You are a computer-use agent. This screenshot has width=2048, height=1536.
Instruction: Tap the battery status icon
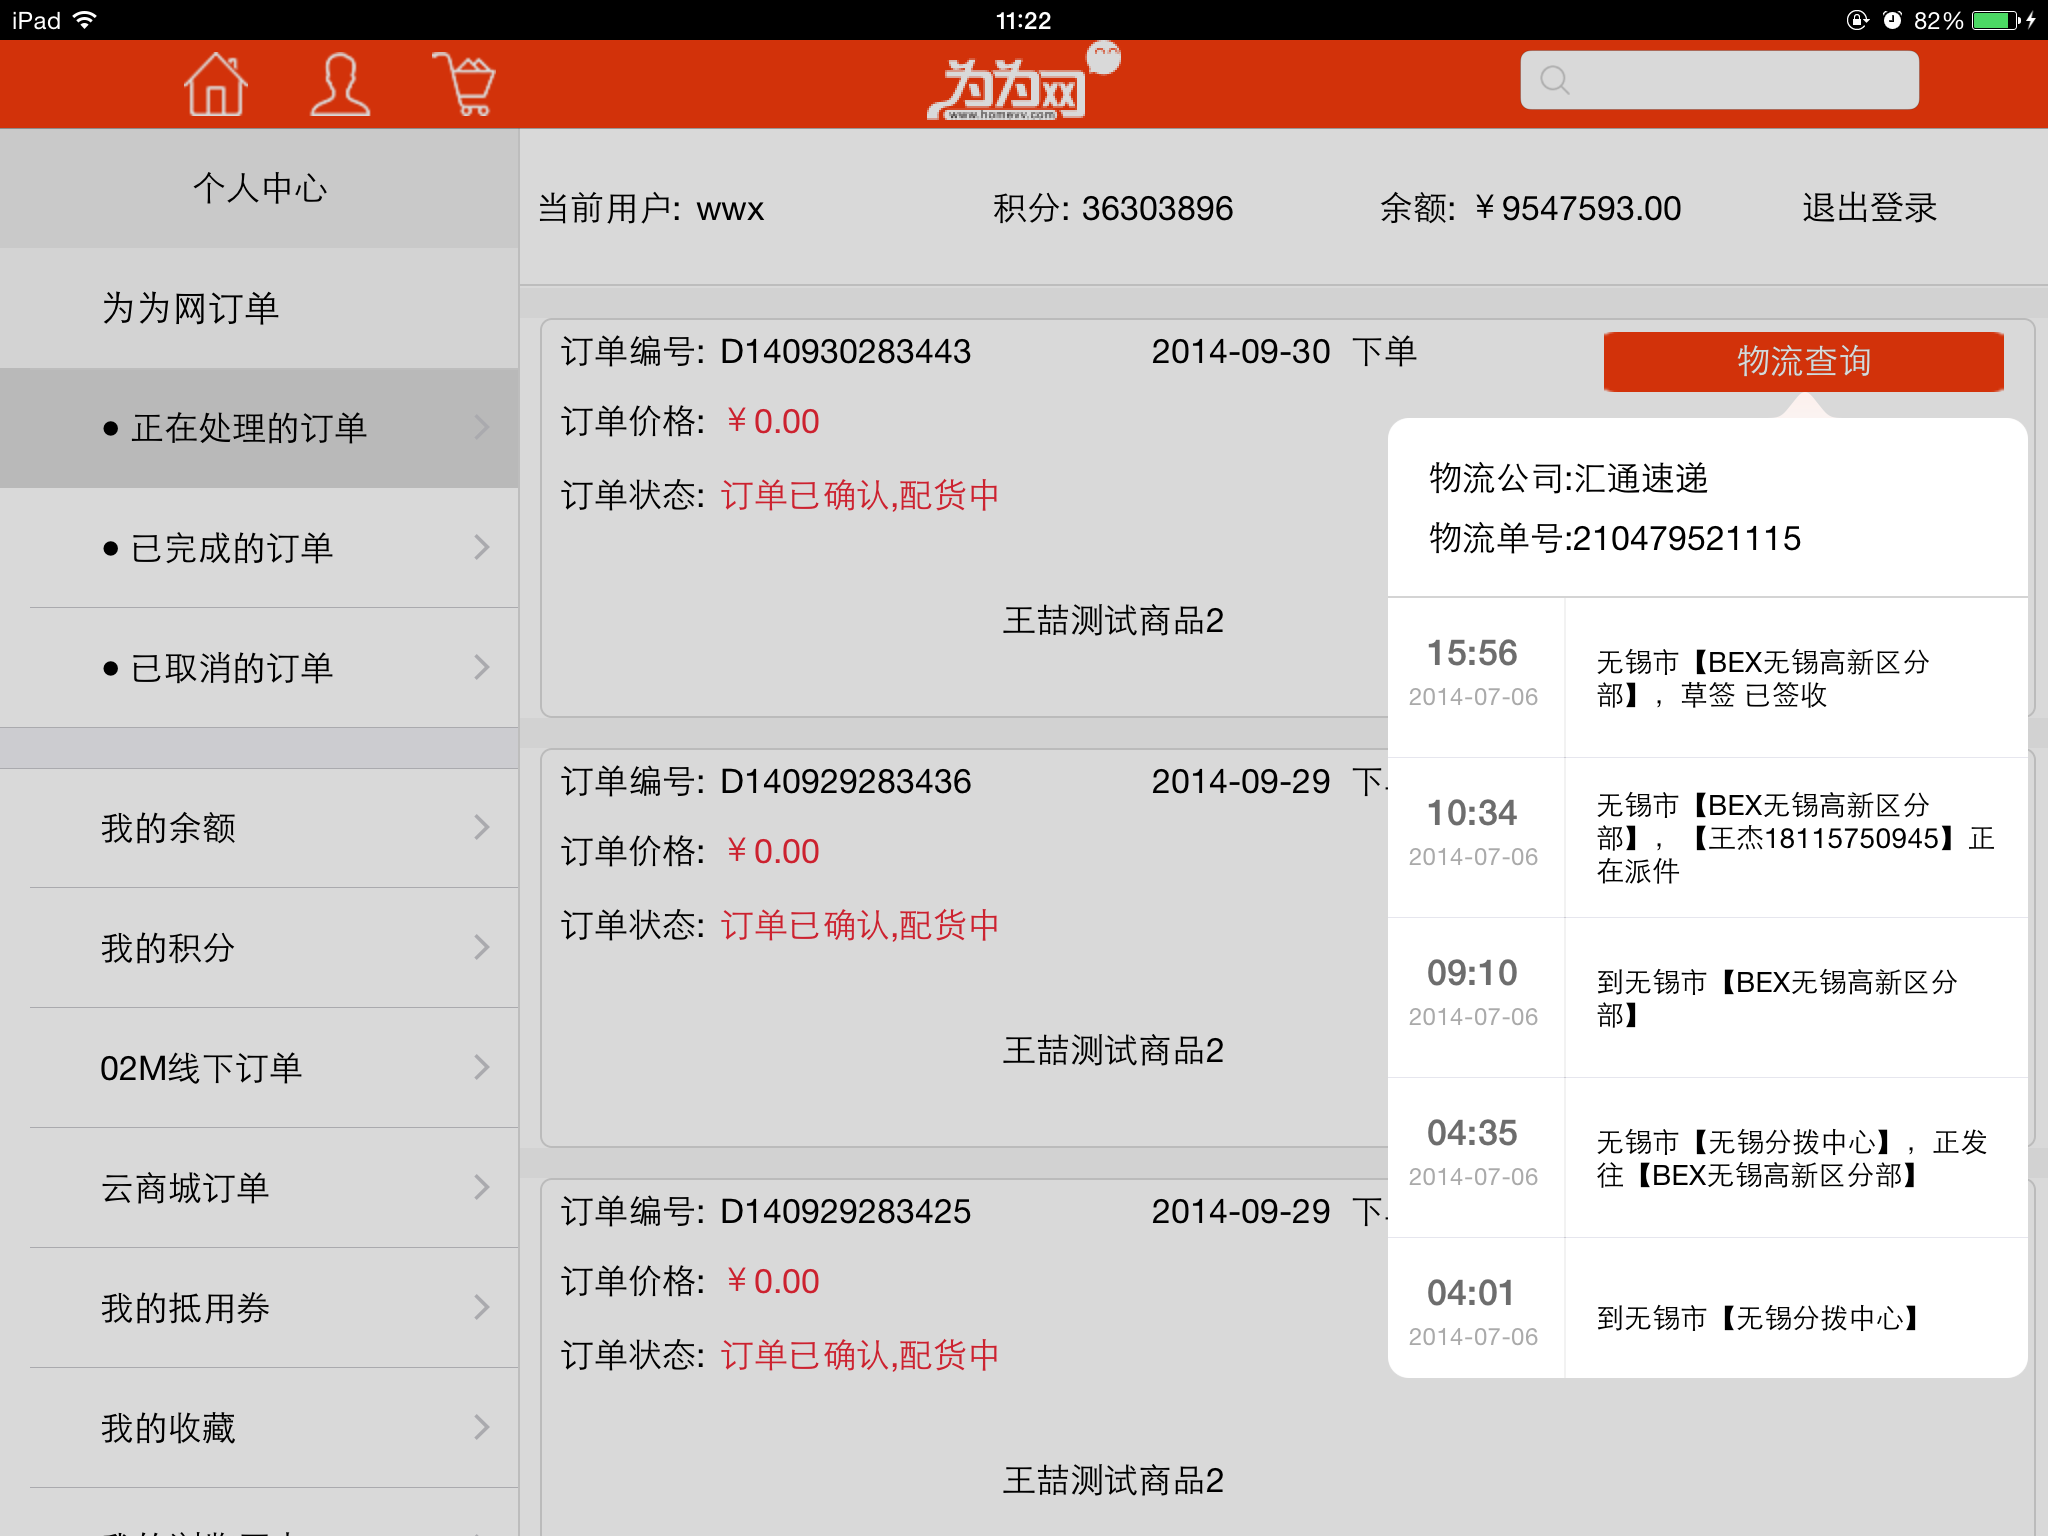pyautogui.click(x=1997, y=20)
